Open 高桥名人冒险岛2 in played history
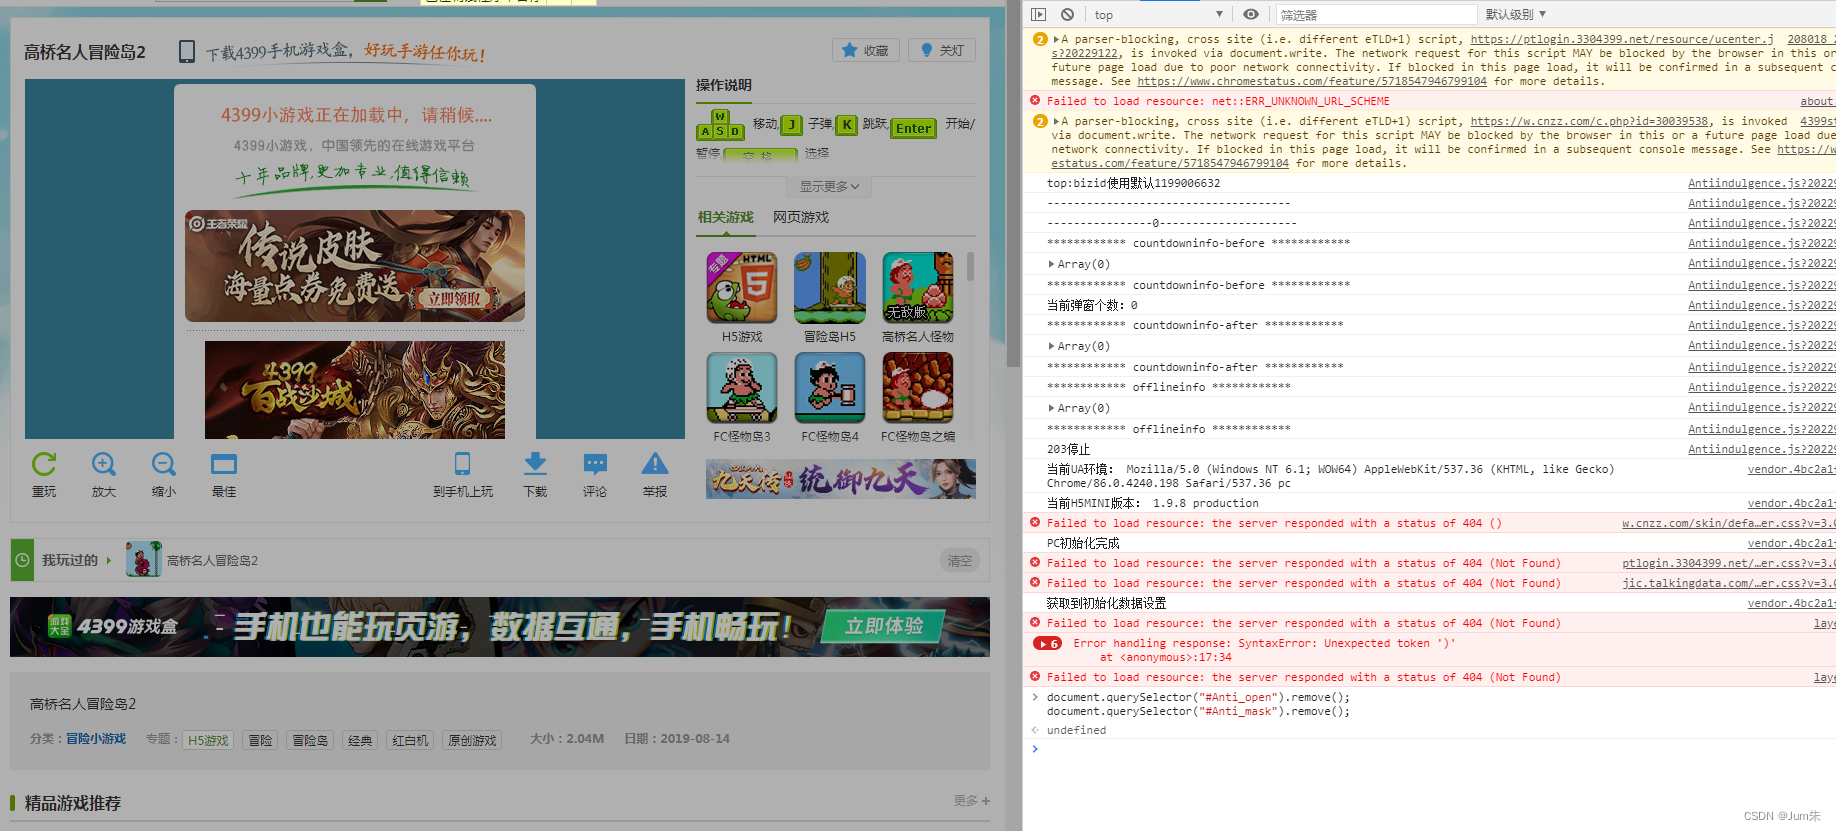 click(x=212, y=561)
